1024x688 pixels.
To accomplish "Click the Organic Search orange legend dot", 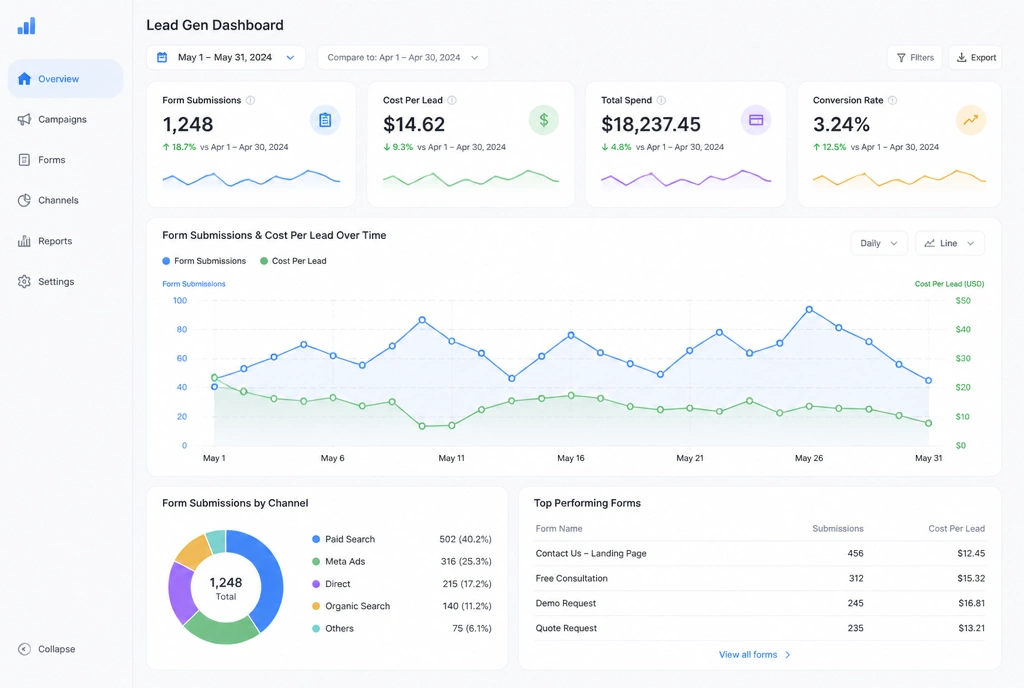I will point(316,606).
